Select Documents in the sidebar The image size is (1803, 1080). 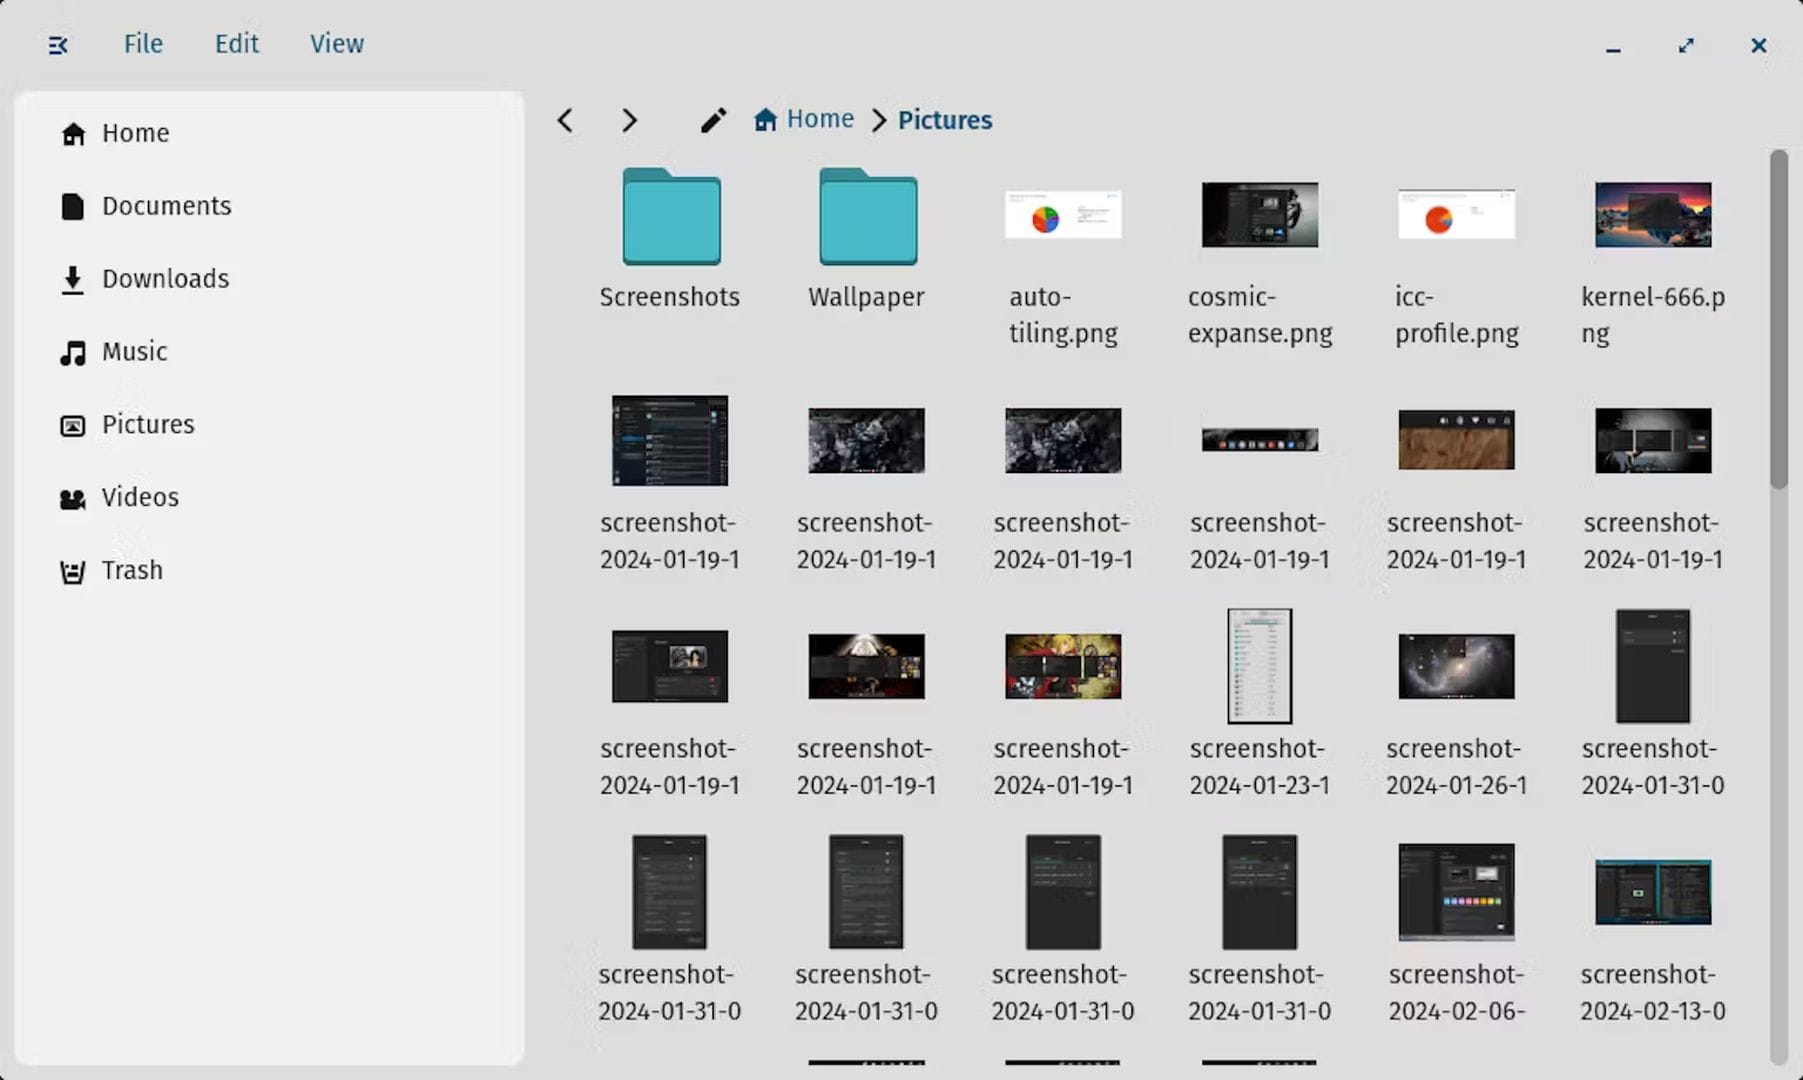166,206
